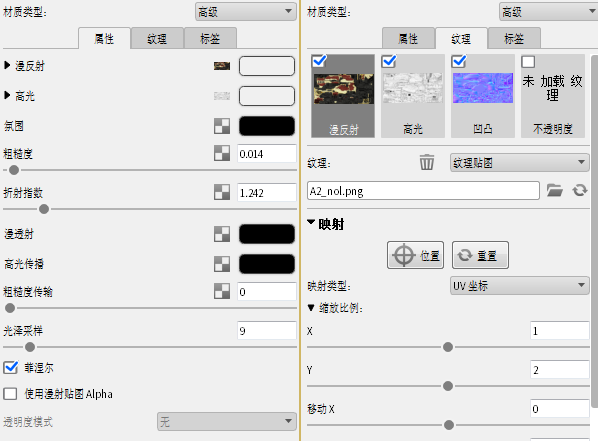Click checker texture icon next to 粗糙度
The image size is (598, 441).
click(222, 153)
